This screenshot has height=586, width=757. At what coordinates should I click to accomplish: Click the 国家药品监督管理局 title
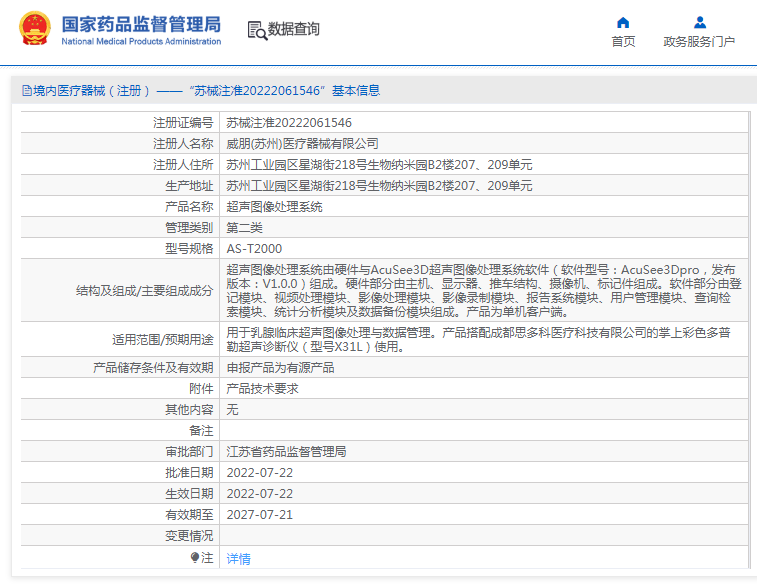coord(141,24)
